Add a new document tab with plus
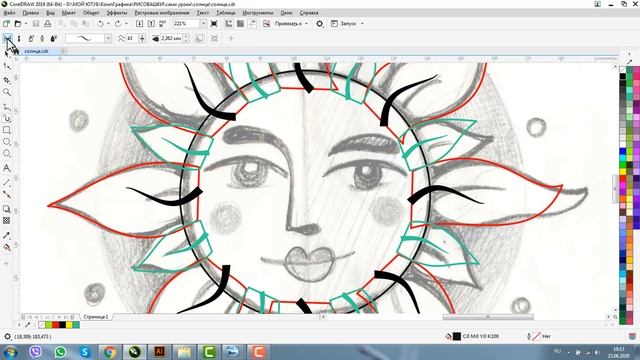640x360 pixels. click(64, 51)
